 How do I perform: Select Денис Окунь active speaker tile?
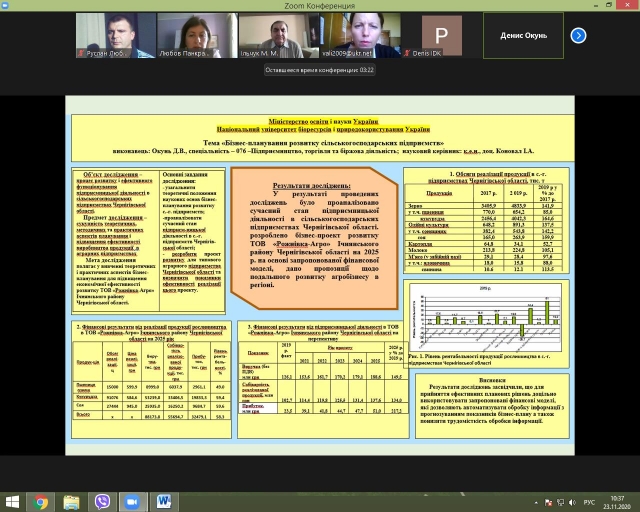pos(523,36)
